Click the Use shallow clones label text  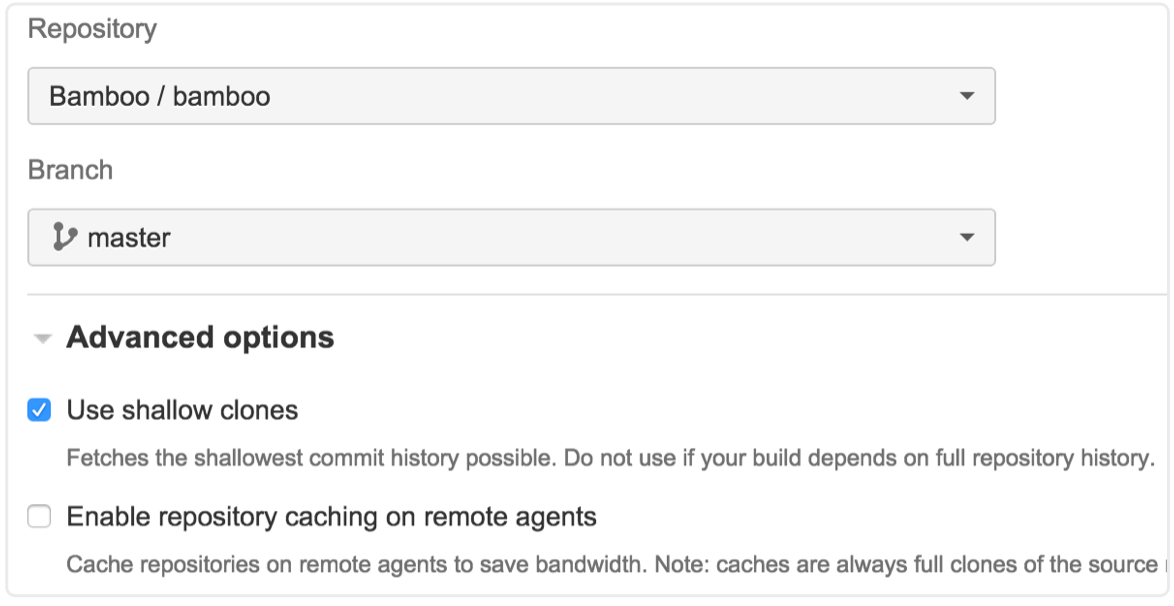pos(181,409)
